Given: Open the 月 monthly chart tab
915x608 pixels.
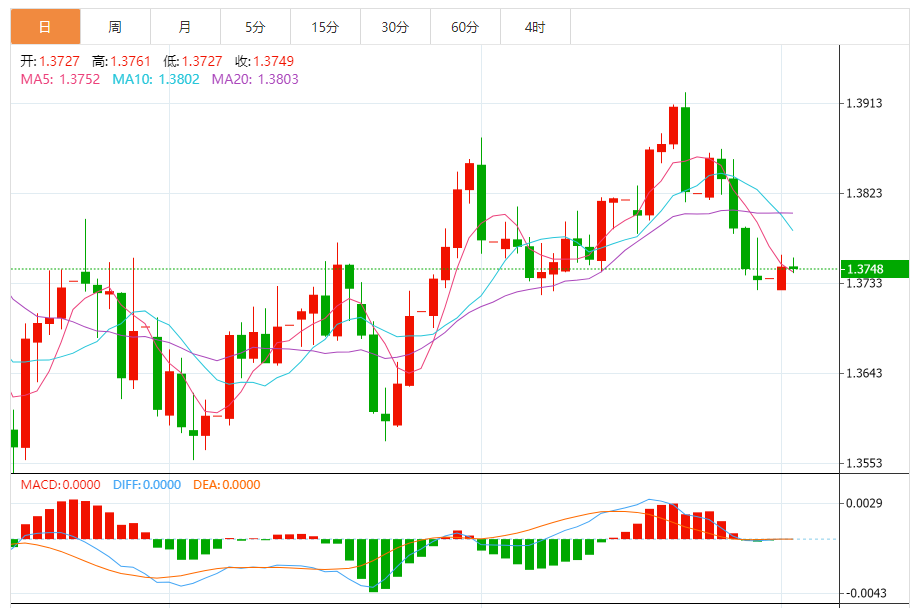Looking at the screenshot, I should tap(185, 27).
